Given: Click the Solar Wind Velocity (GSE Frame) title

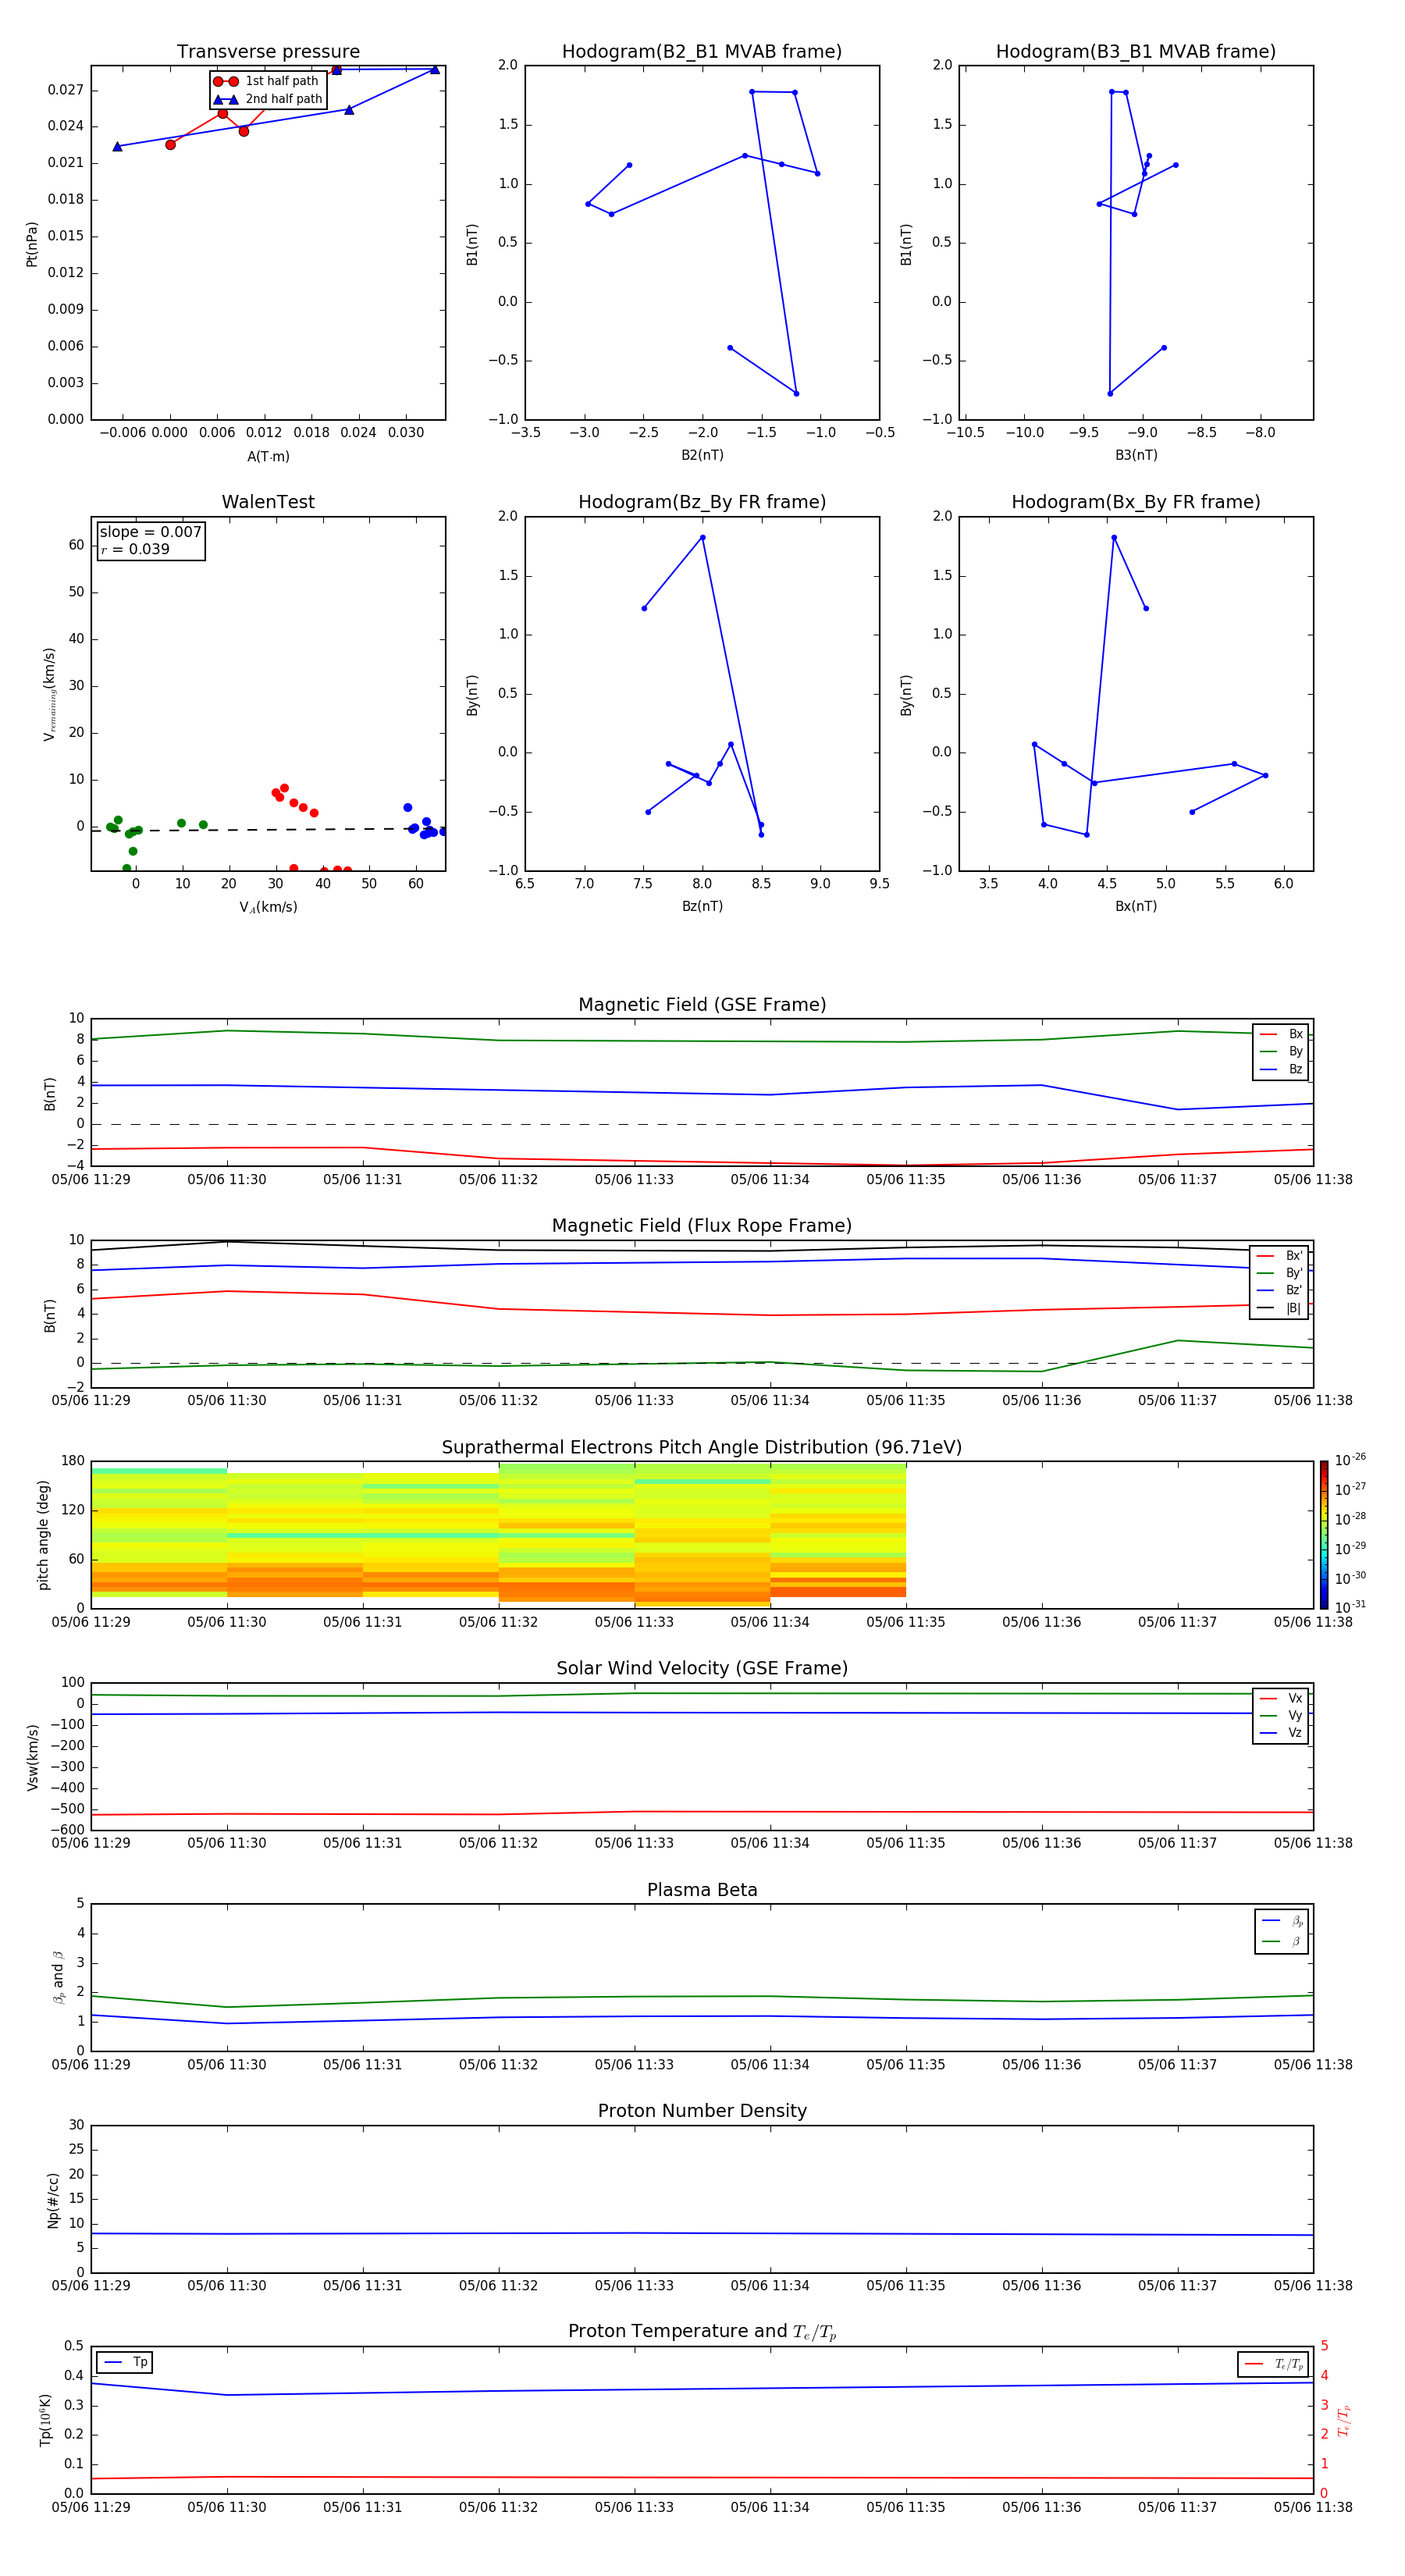Looking at the screenshot, I should pos(702,1669).
